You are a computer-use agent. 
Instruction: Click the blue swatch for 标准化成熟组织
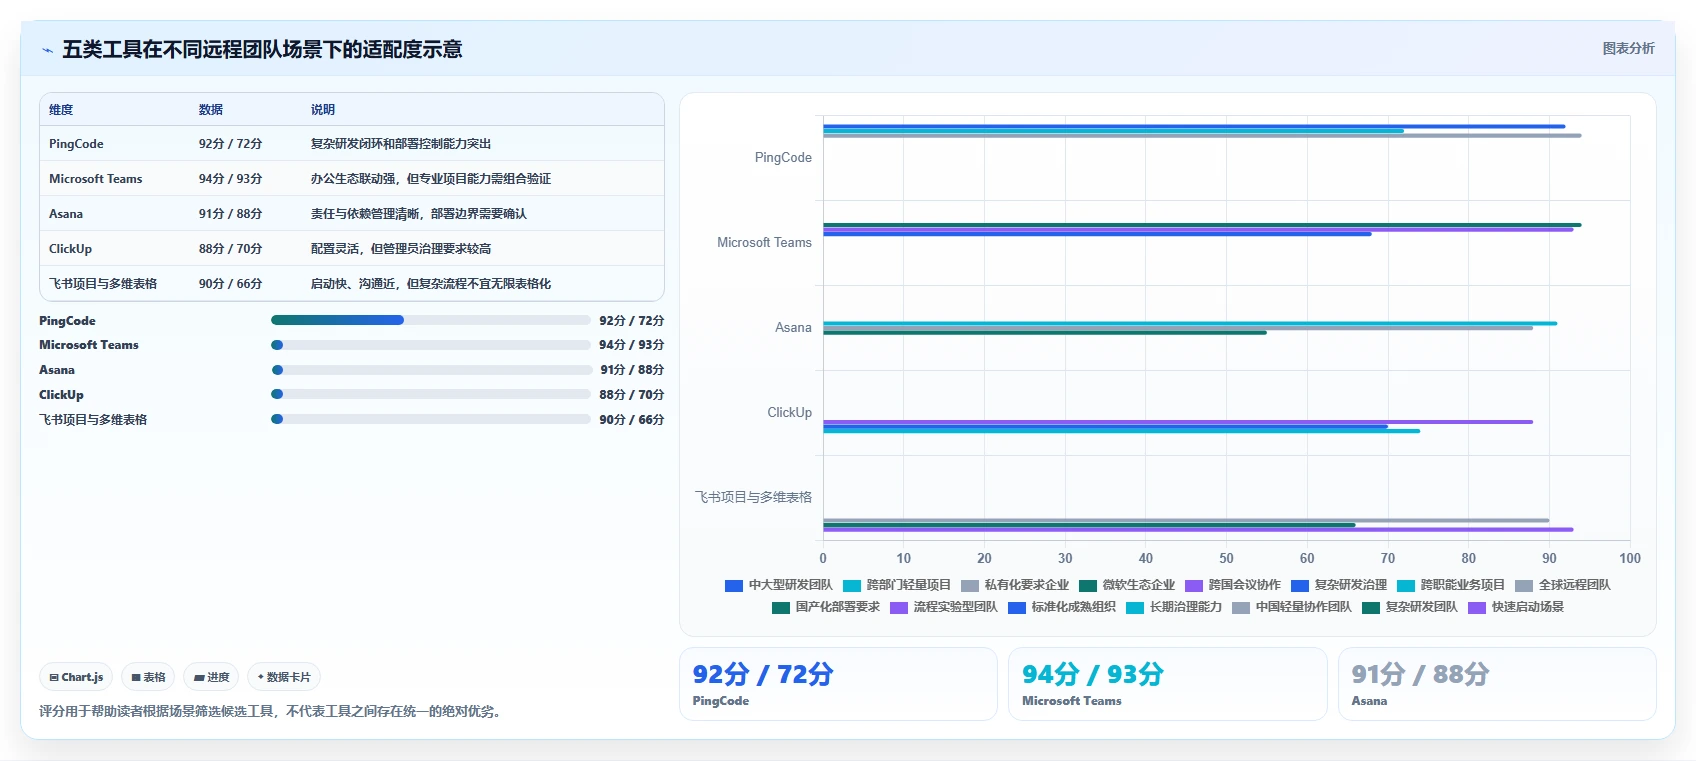point(1017,607)
